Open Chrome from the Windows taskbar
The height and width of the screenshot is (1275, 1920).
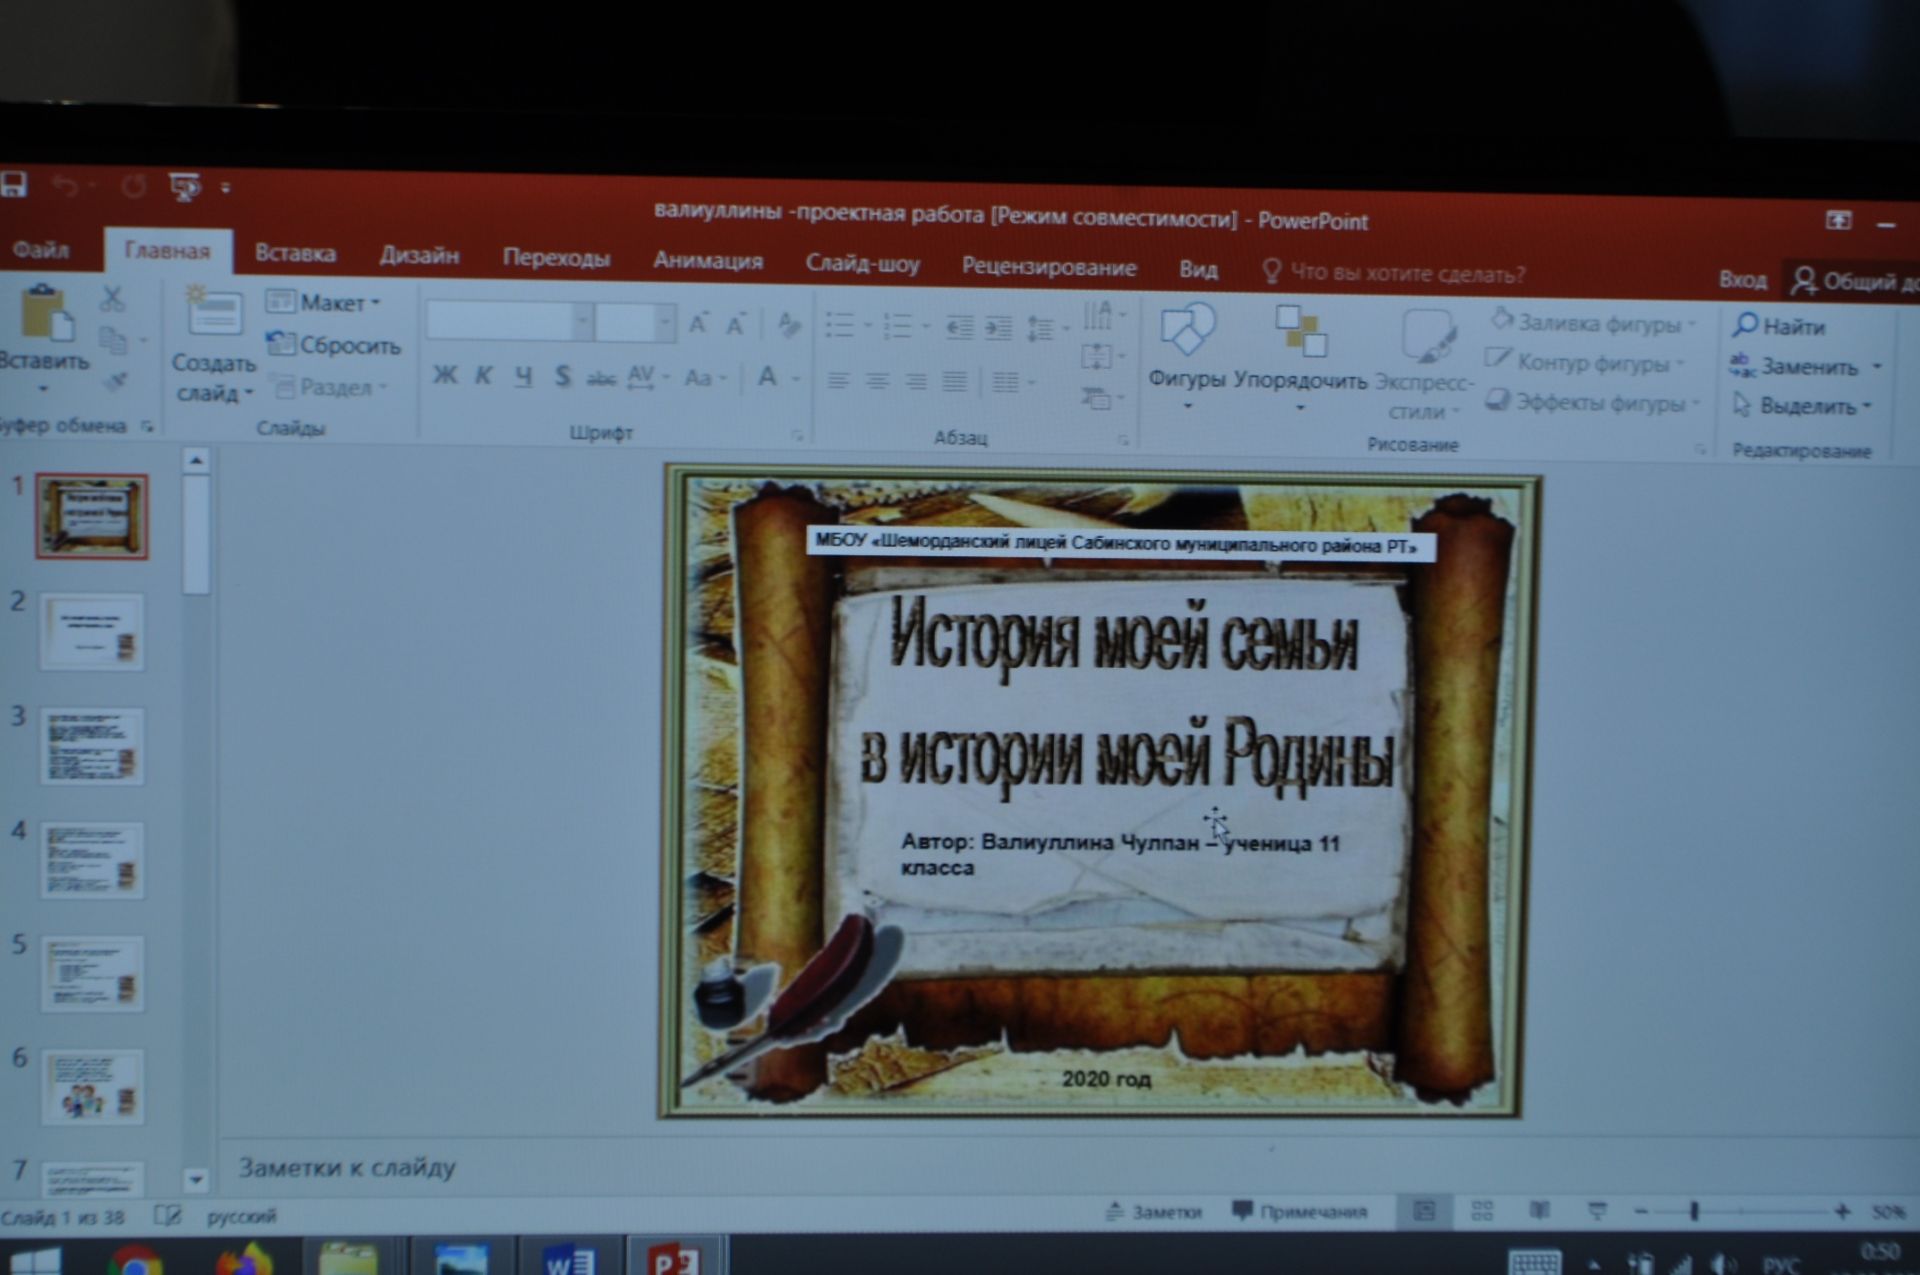point(136,1260)
